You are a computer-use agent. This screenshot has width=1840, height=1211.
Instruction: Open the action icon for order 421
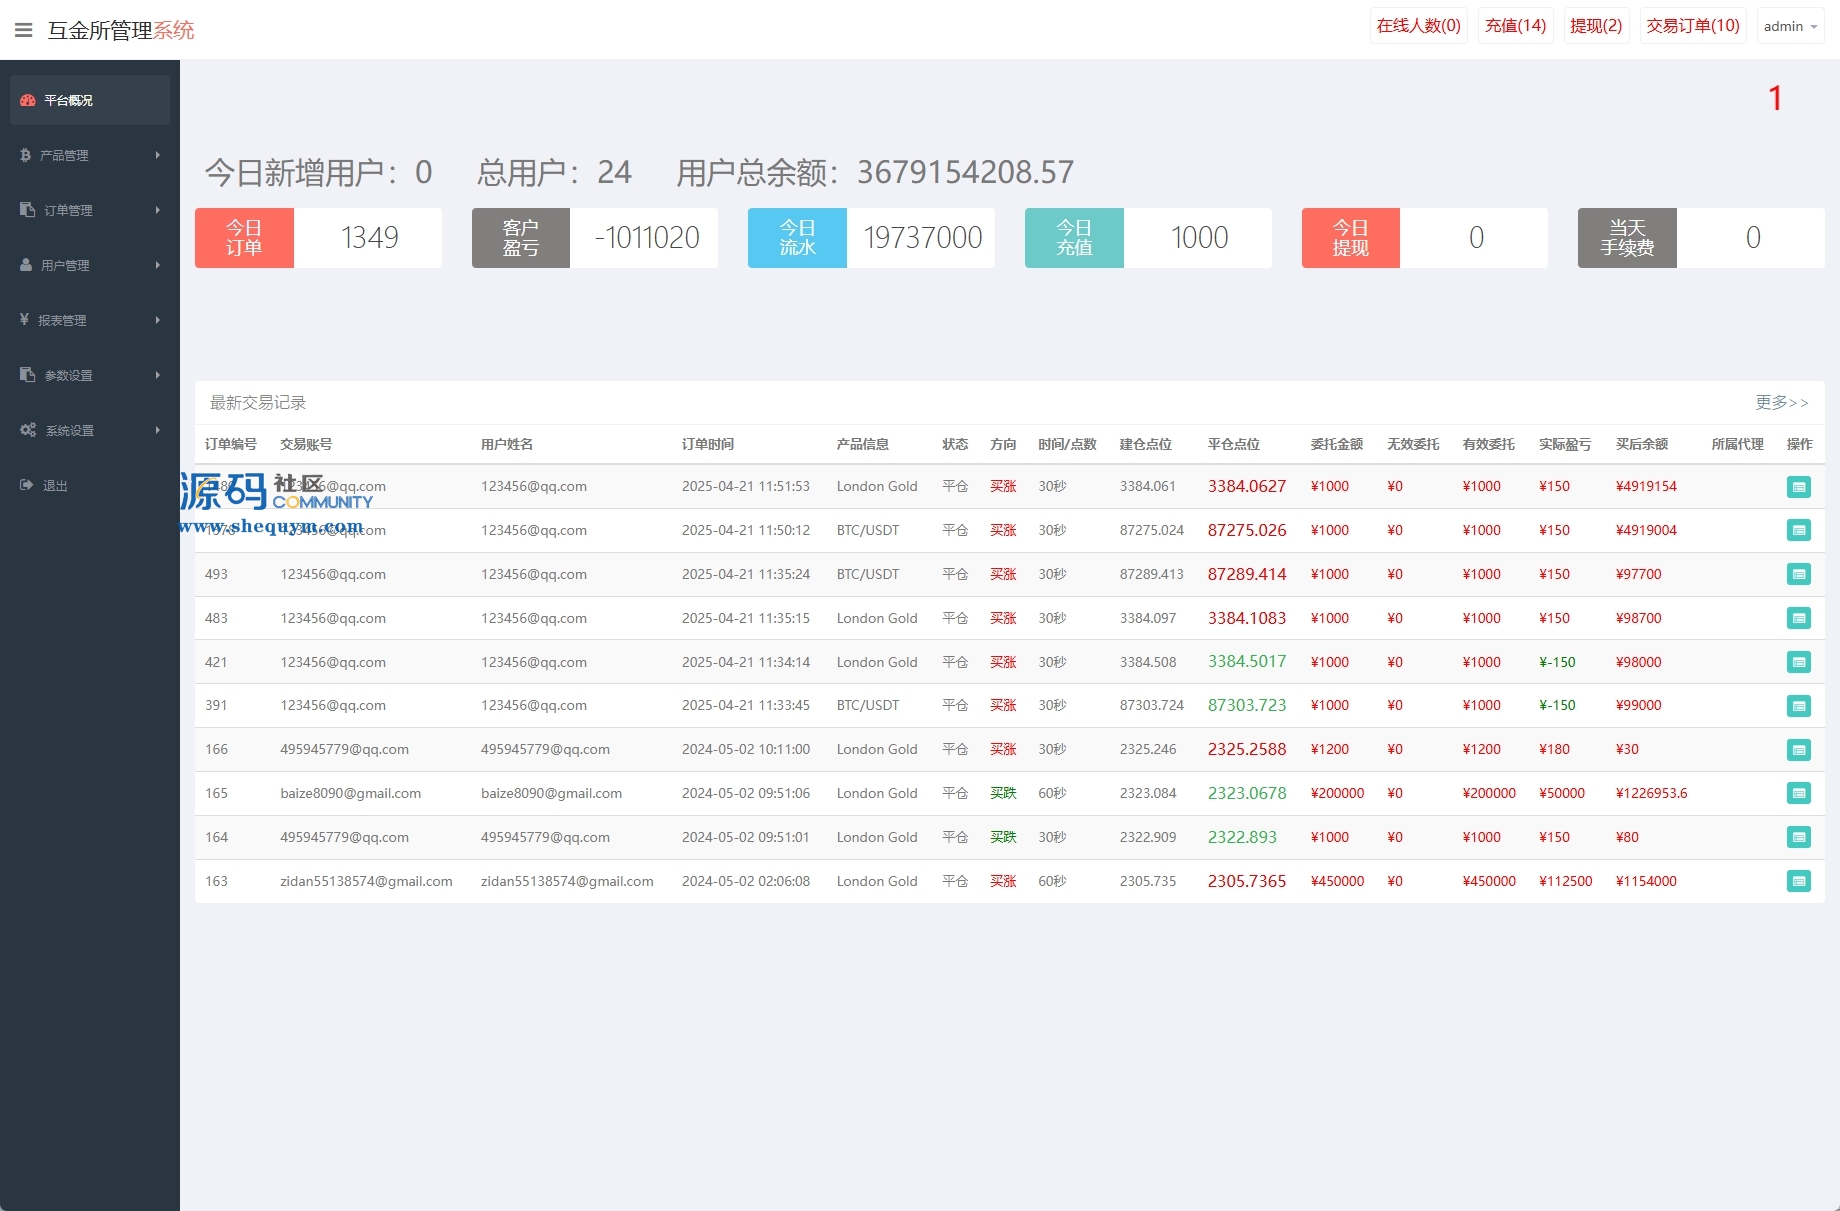coord(1798,663)
